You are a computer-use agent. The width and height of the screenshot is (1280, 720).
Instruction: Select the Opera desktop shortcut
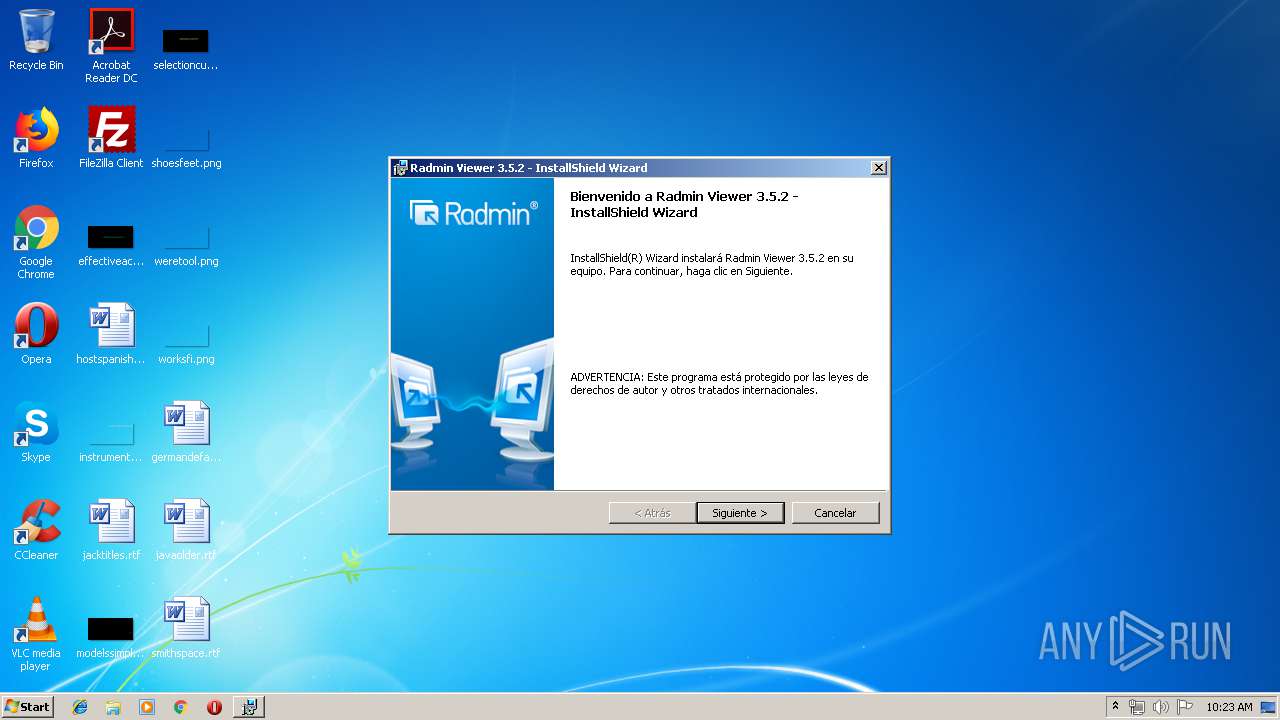36,334
